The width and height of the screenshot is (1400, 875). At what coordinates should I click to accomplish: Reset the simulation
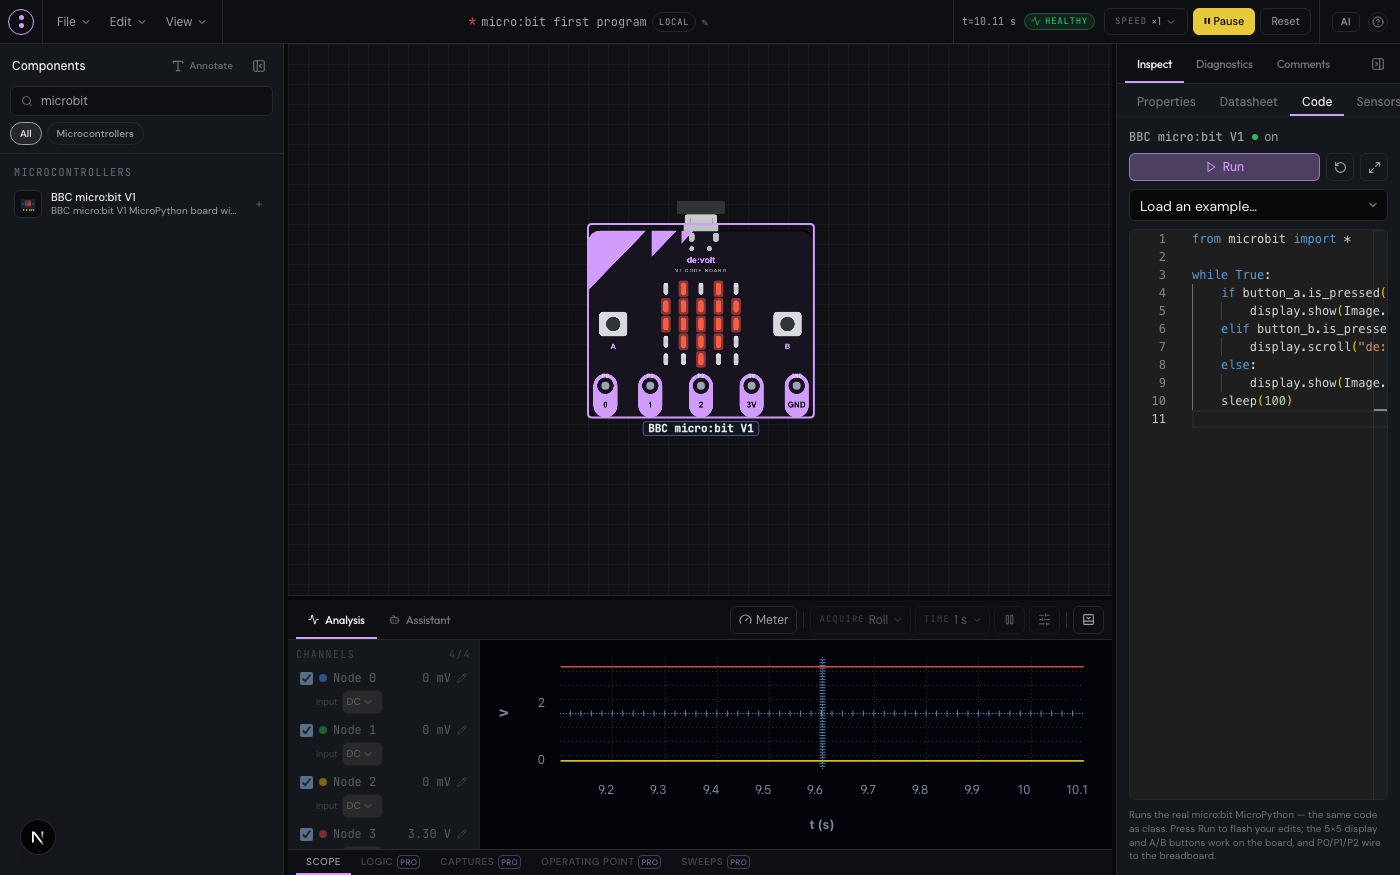1285,21
